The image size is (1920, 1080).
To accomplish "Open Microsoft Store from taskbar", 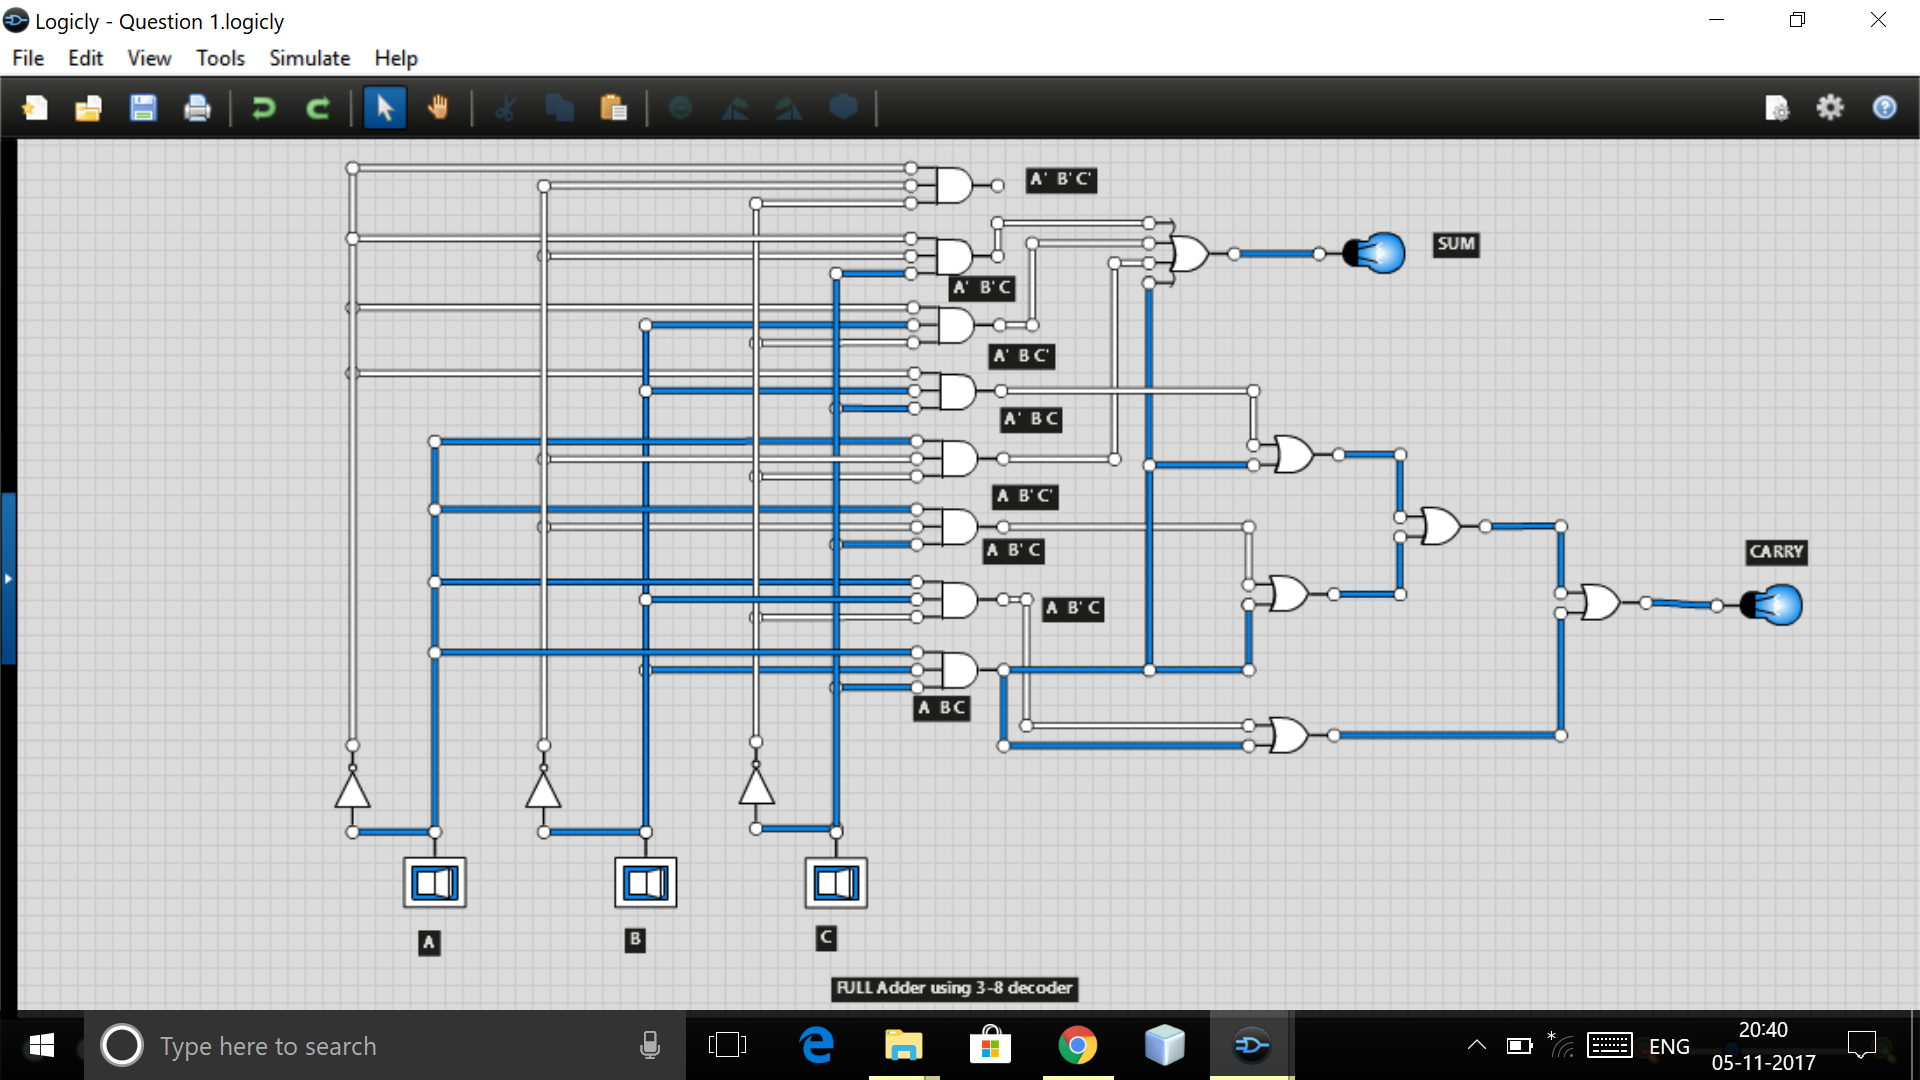I will point(990,1046).
